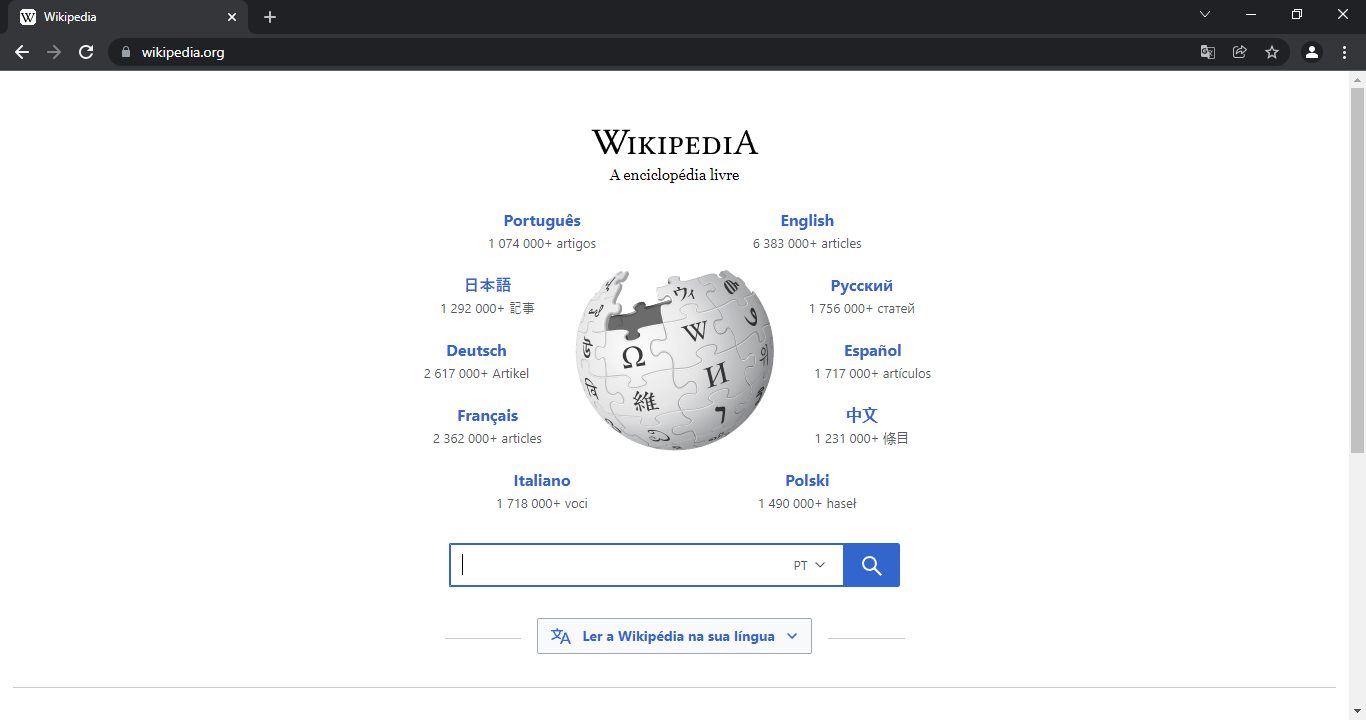Click the browser back arrow
Viewport: 1366px width, 720px height.
pyautogui.click(x=22, y=52)
